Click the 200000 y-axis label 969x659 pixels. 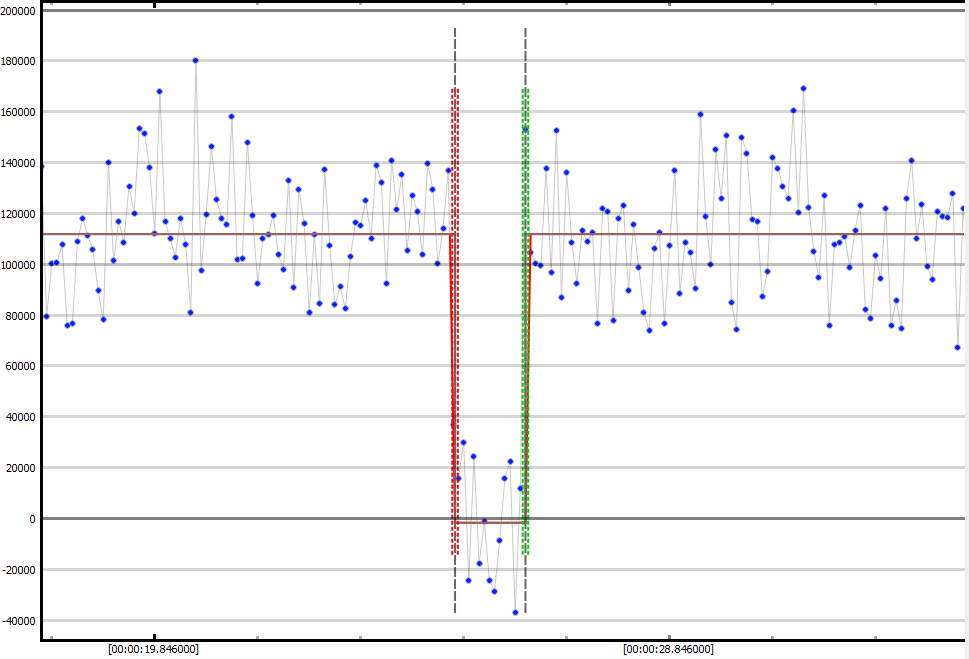(20, 11)
